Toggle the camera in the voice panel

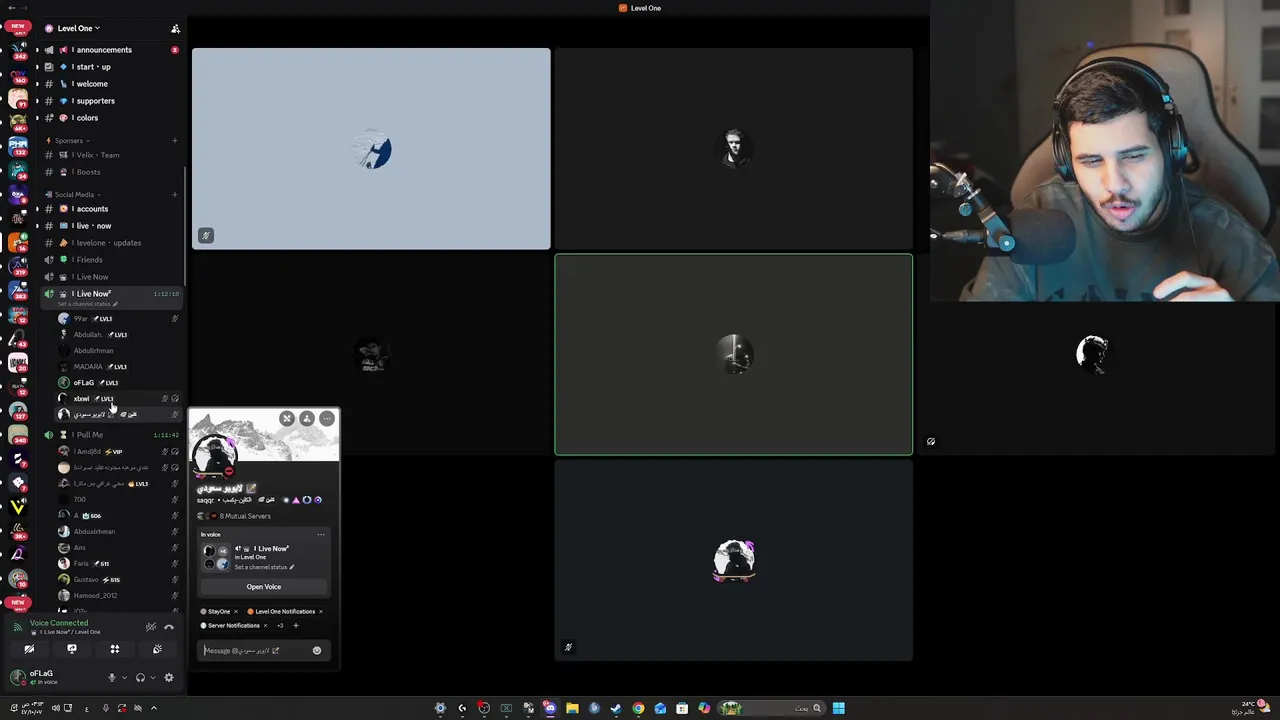click(29, 649)
